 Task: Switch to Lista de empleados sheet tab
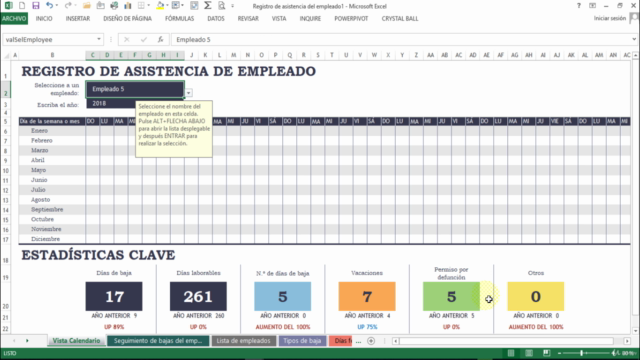pos(244,341)
